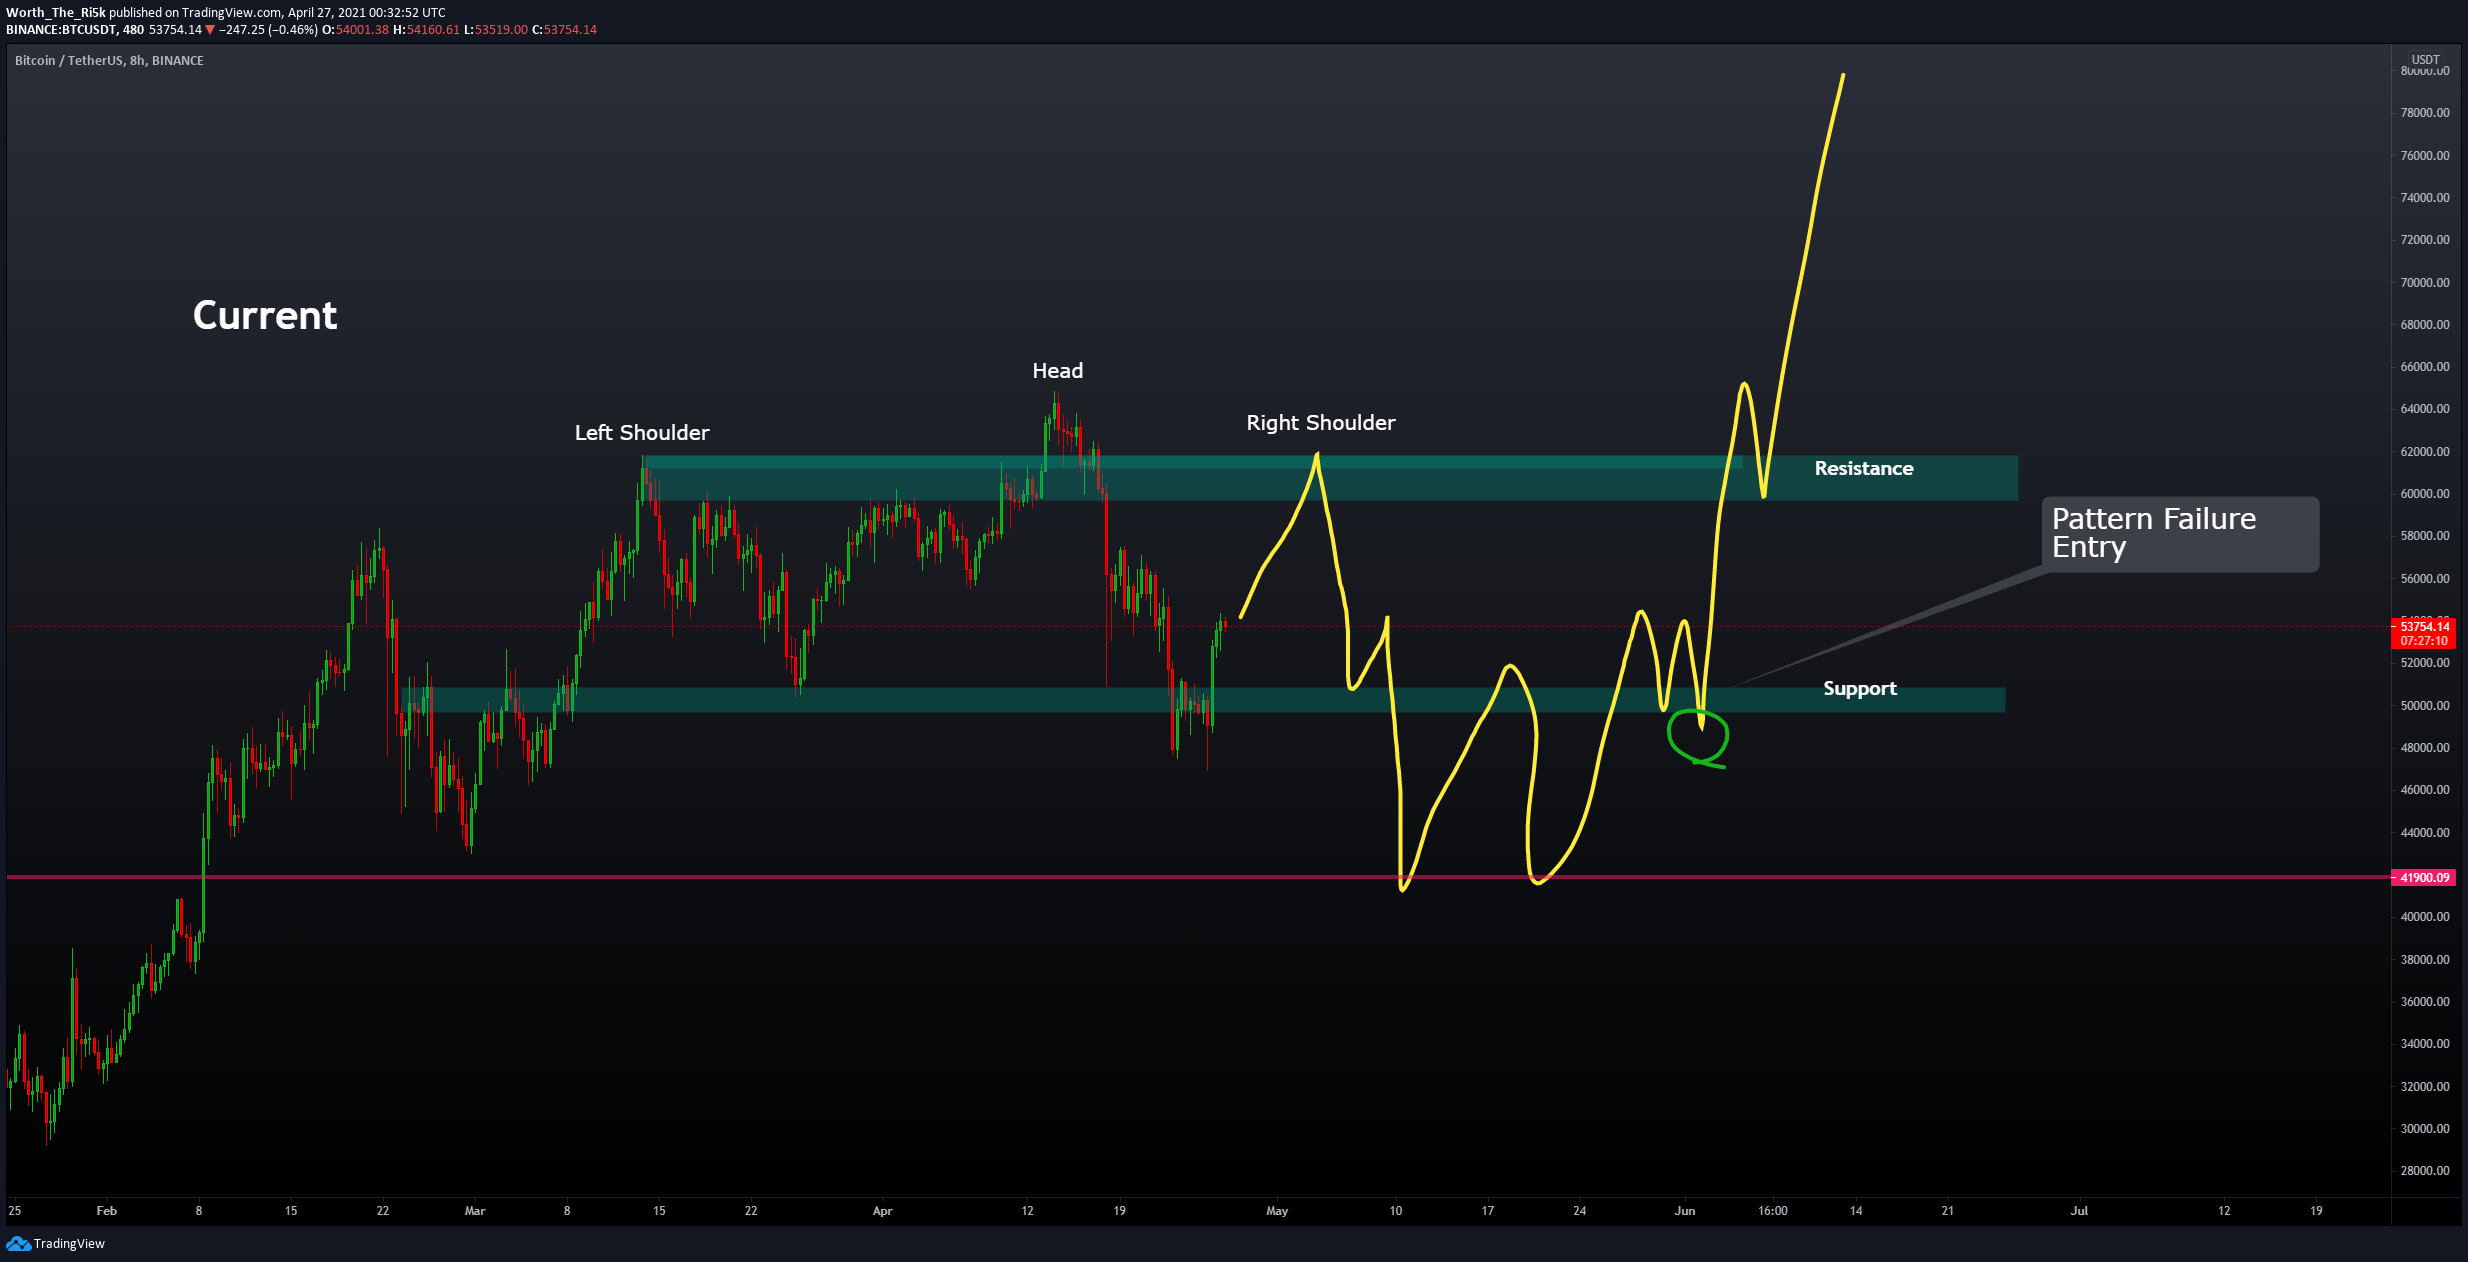Click the 'Support' zone label

(x=1859, y=688)
